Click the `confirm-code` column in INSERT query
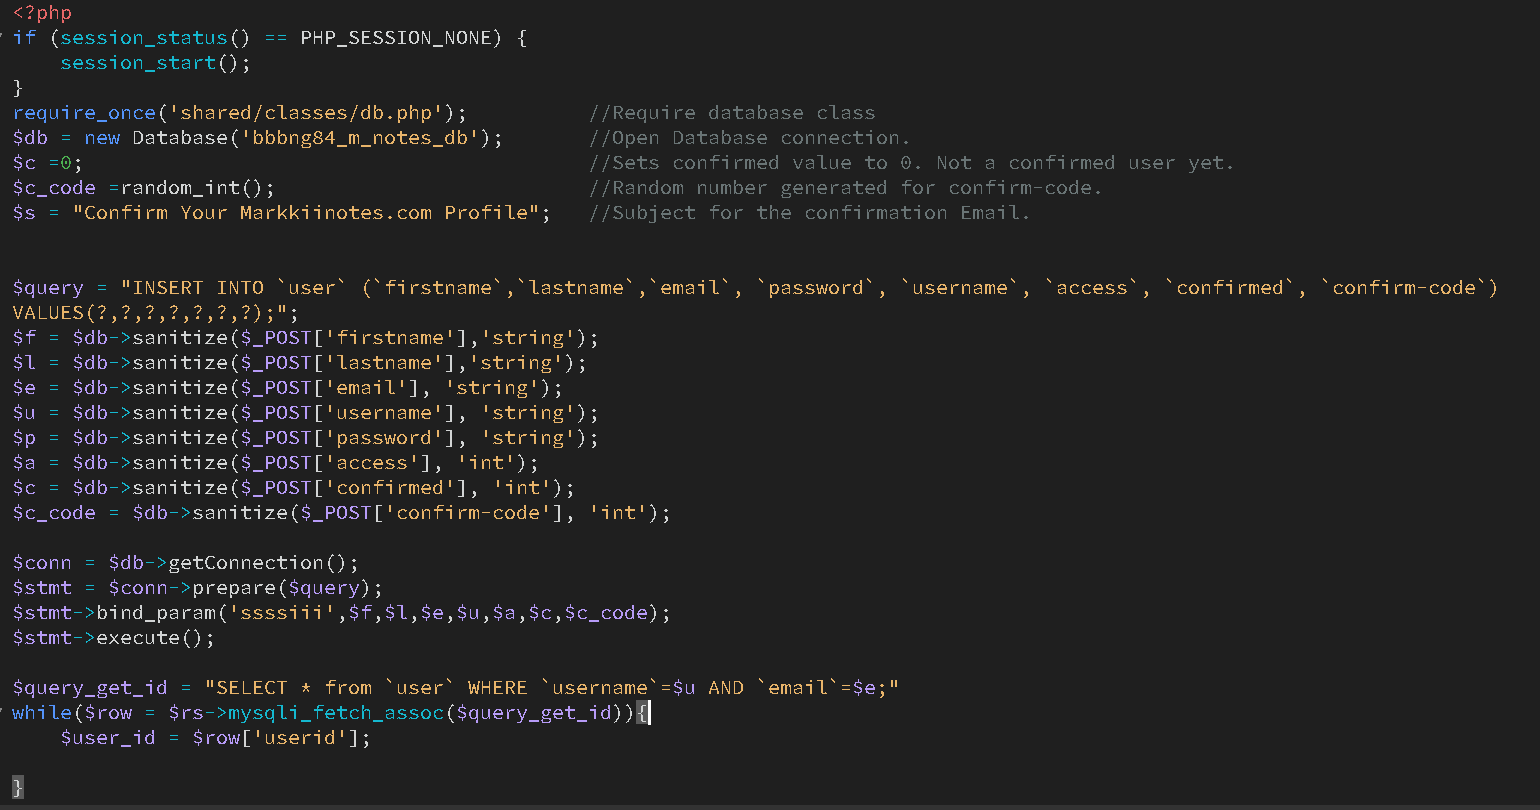 [x=1404, y=288]
